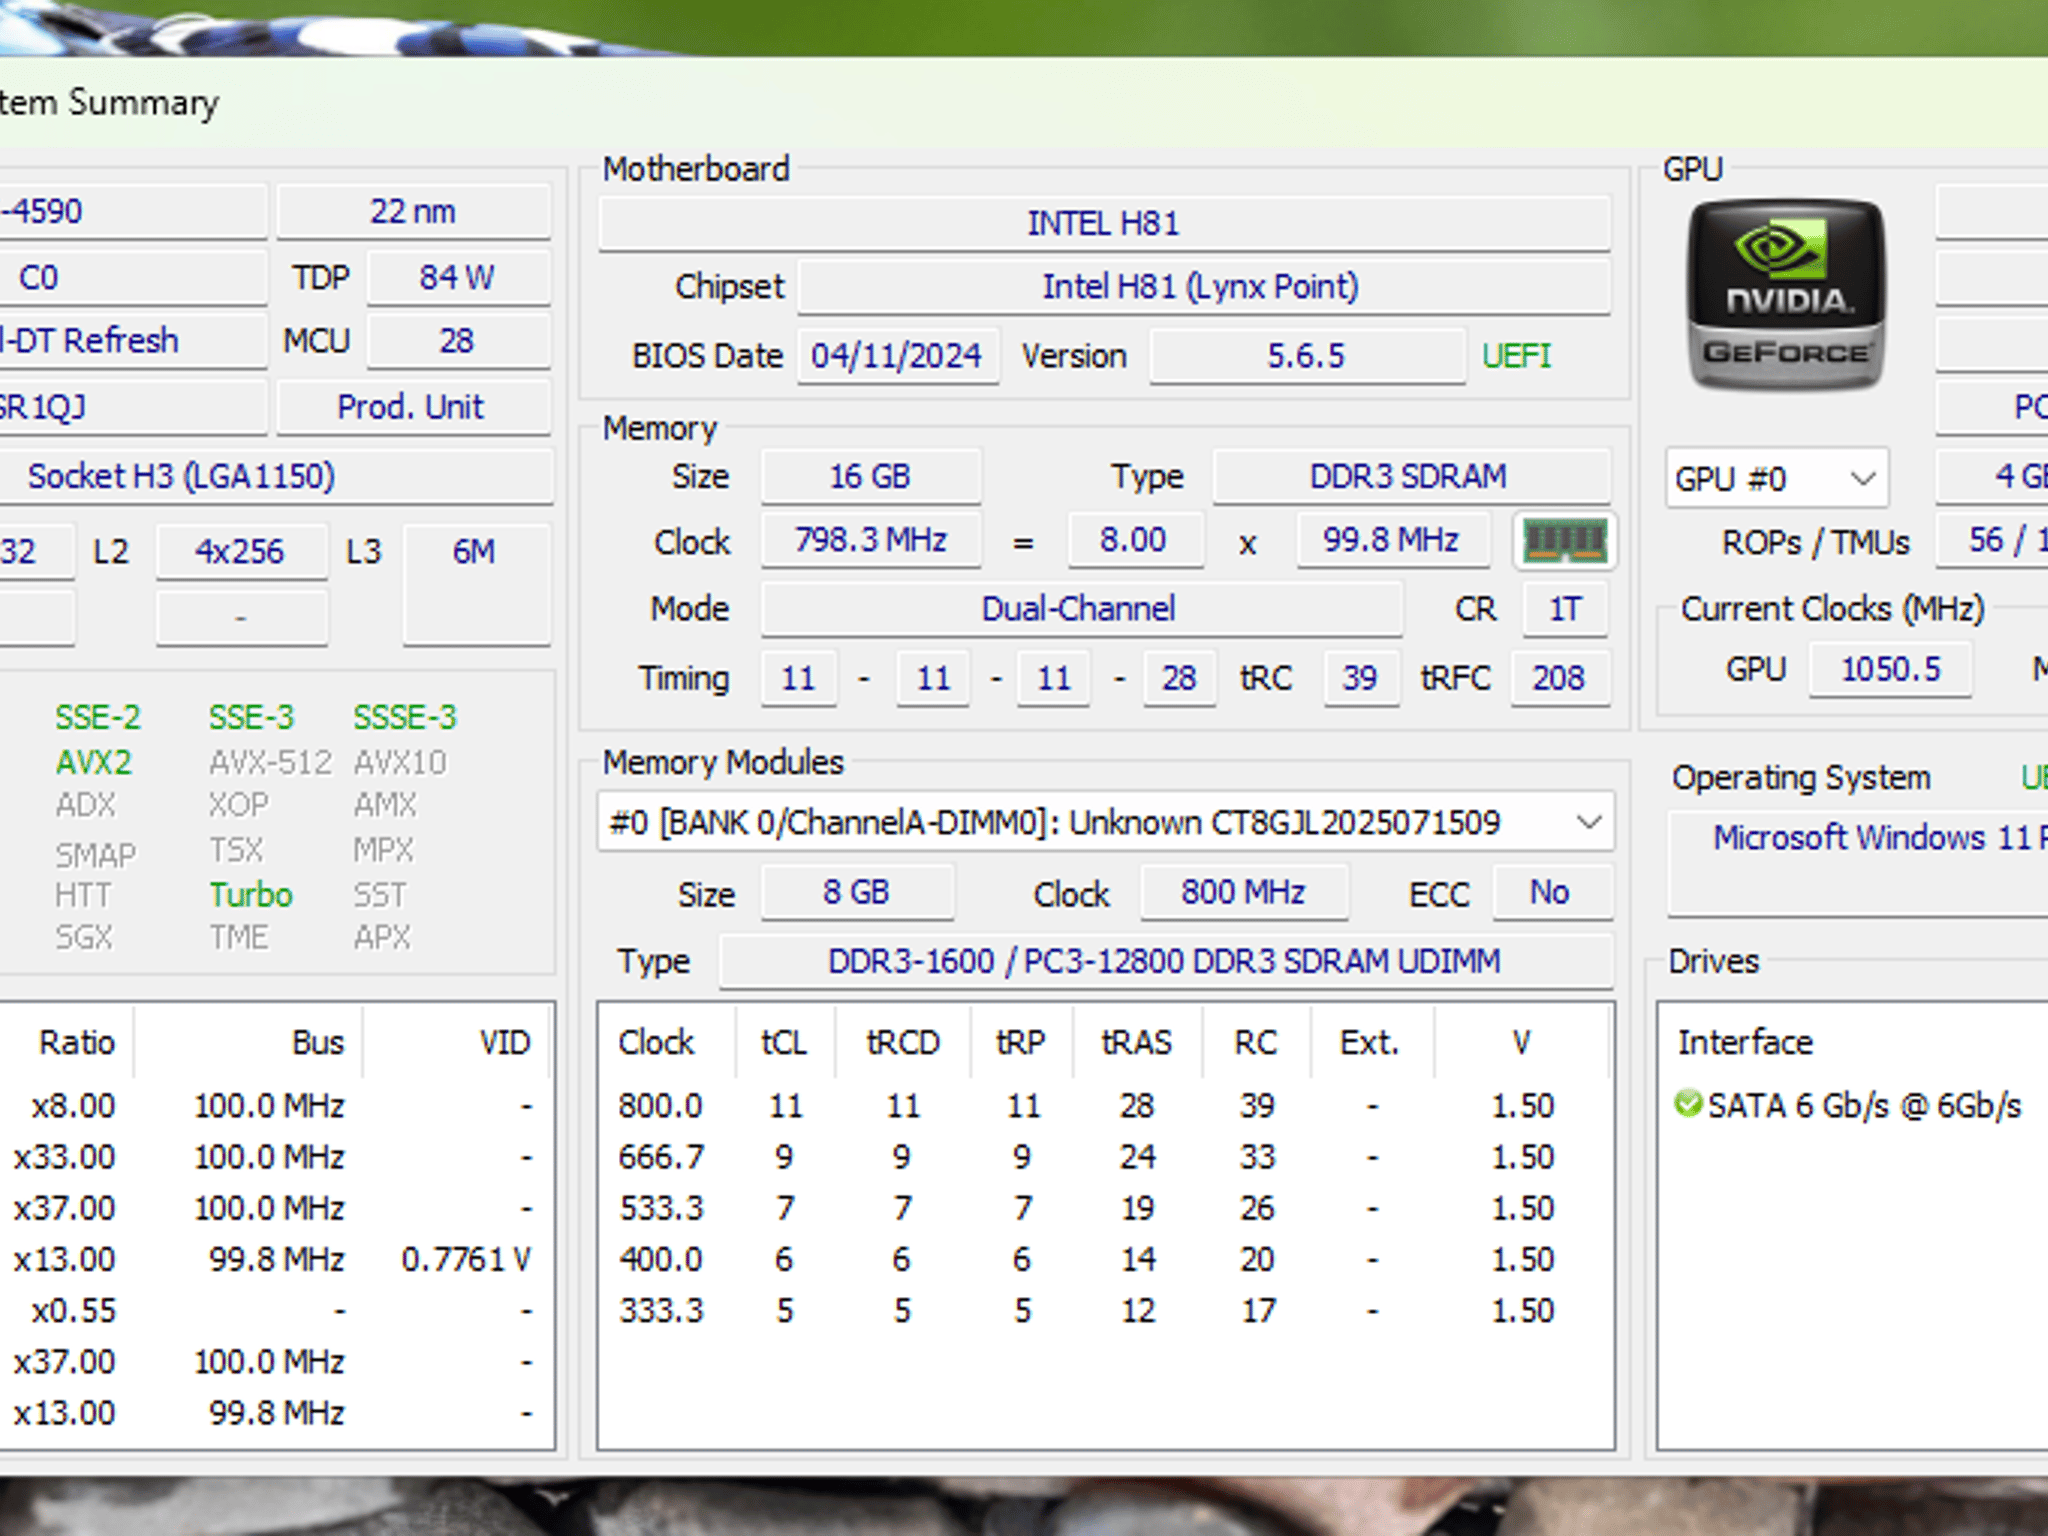Viewport: 2048px width, 1536px height.
Task: Click the NVIDIA GeForce logo icon
Action: click(x=1786, y=294)
